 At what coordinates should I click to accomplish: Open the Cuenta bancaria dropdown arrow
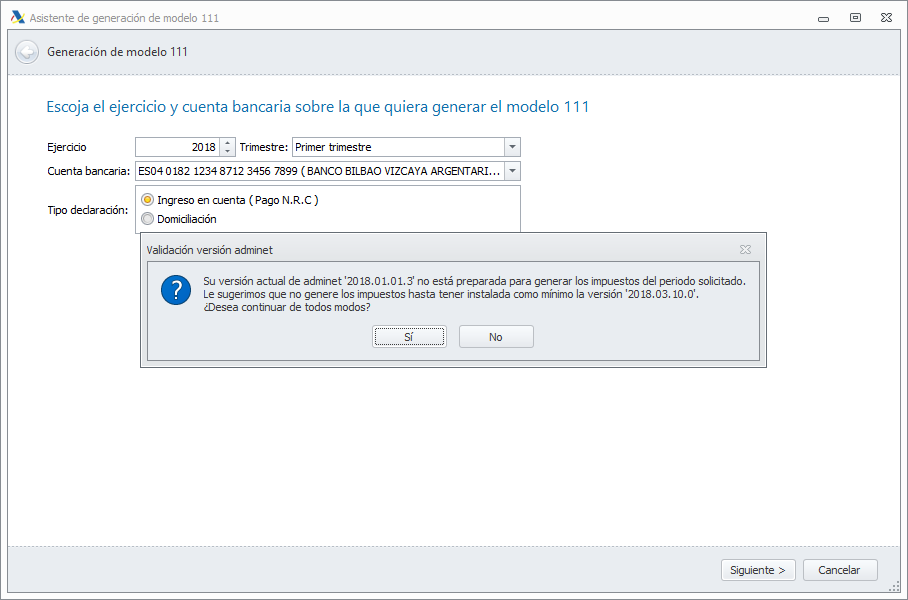pyautogui.click(x=512, y=171)
